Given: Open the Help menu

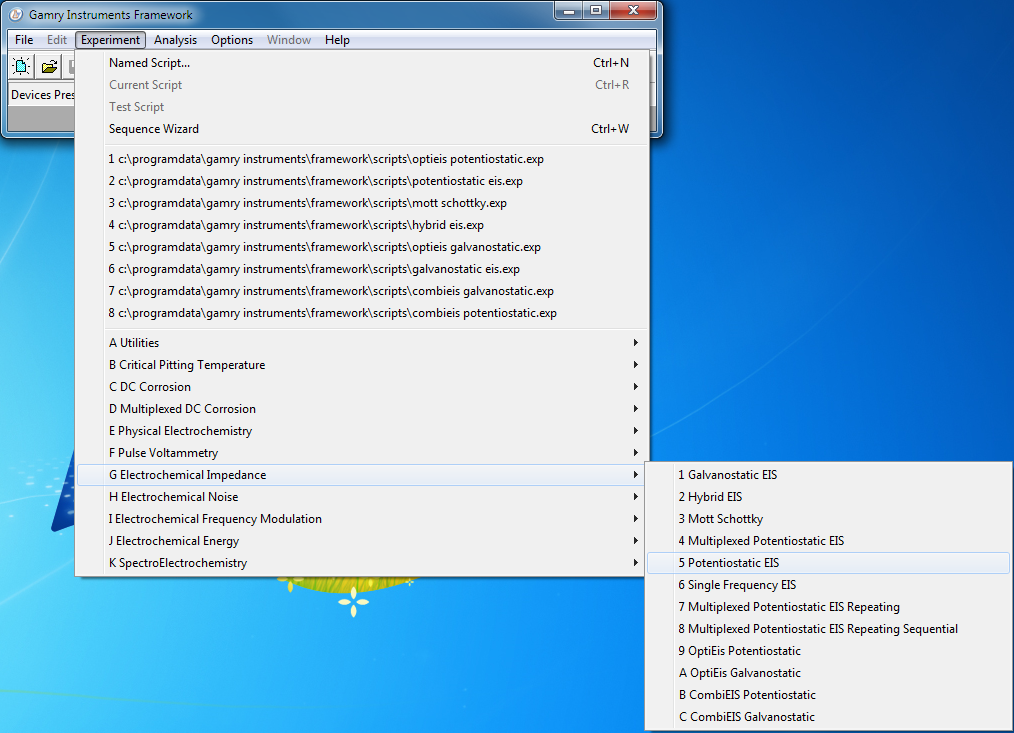Looking at the screenshot, I should point(337,39).
